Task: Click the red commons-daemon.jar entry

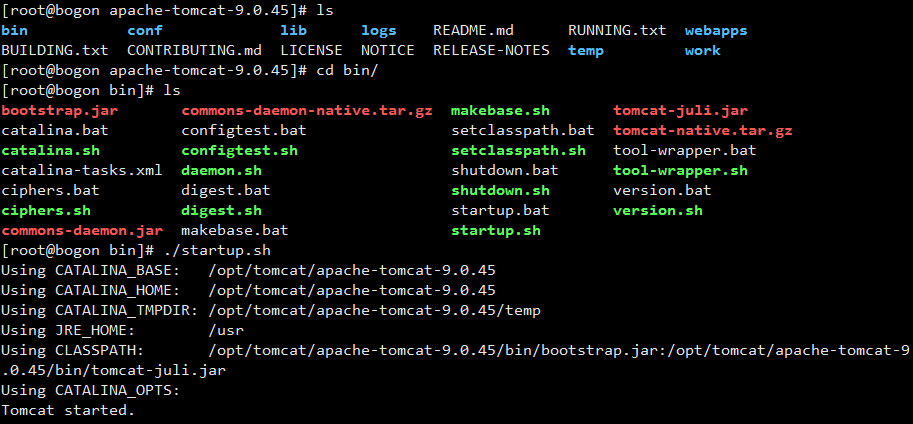Action: 82,231
